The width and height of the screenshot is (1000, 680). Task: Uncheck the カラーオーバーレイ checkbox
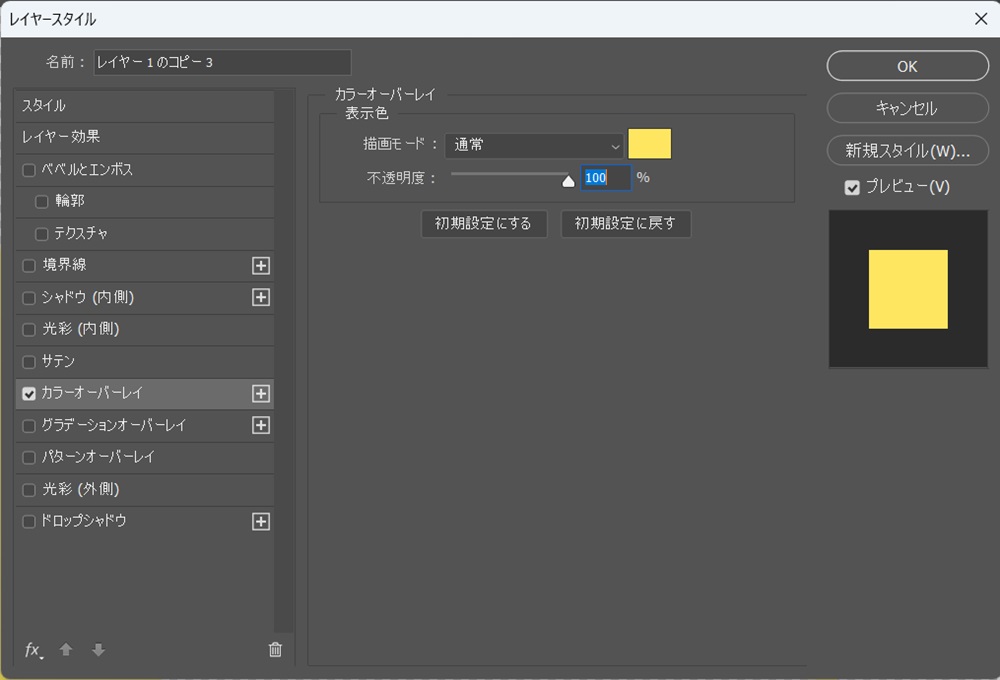pyautogui.click(x=29, y=394)
